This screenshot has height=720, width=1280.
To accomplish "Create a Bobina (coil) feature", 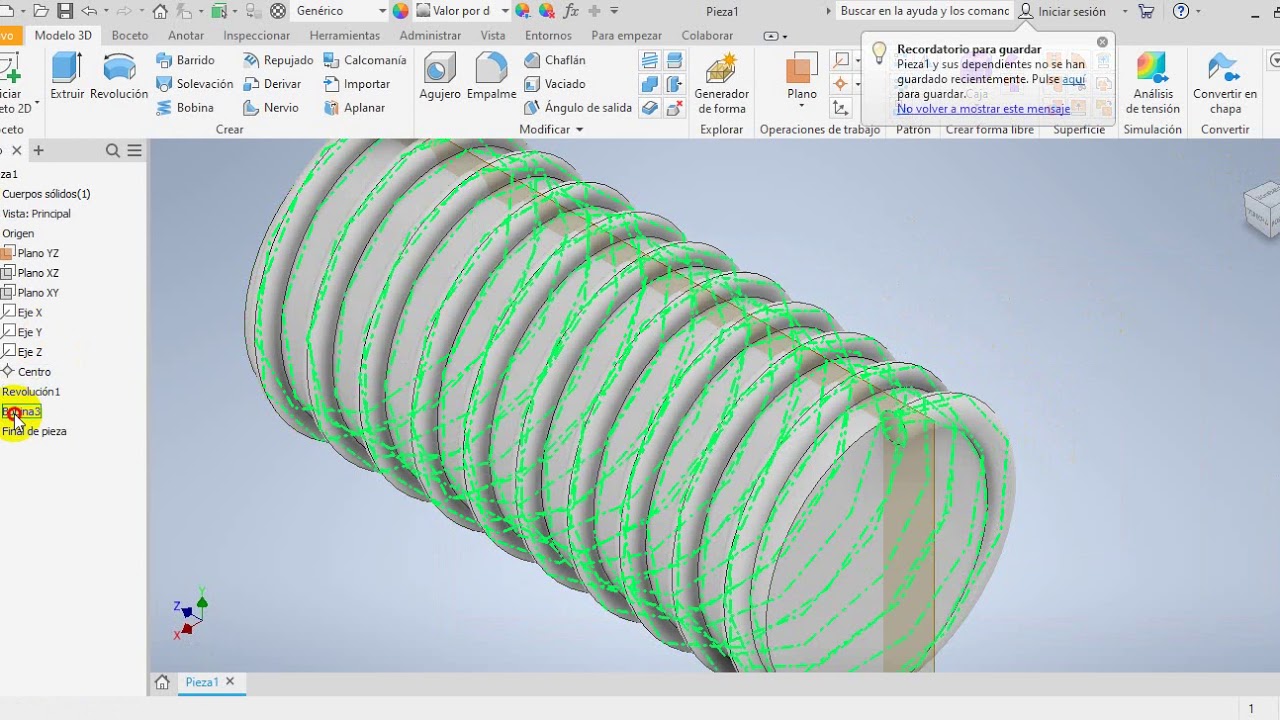I will click(185, 108).
